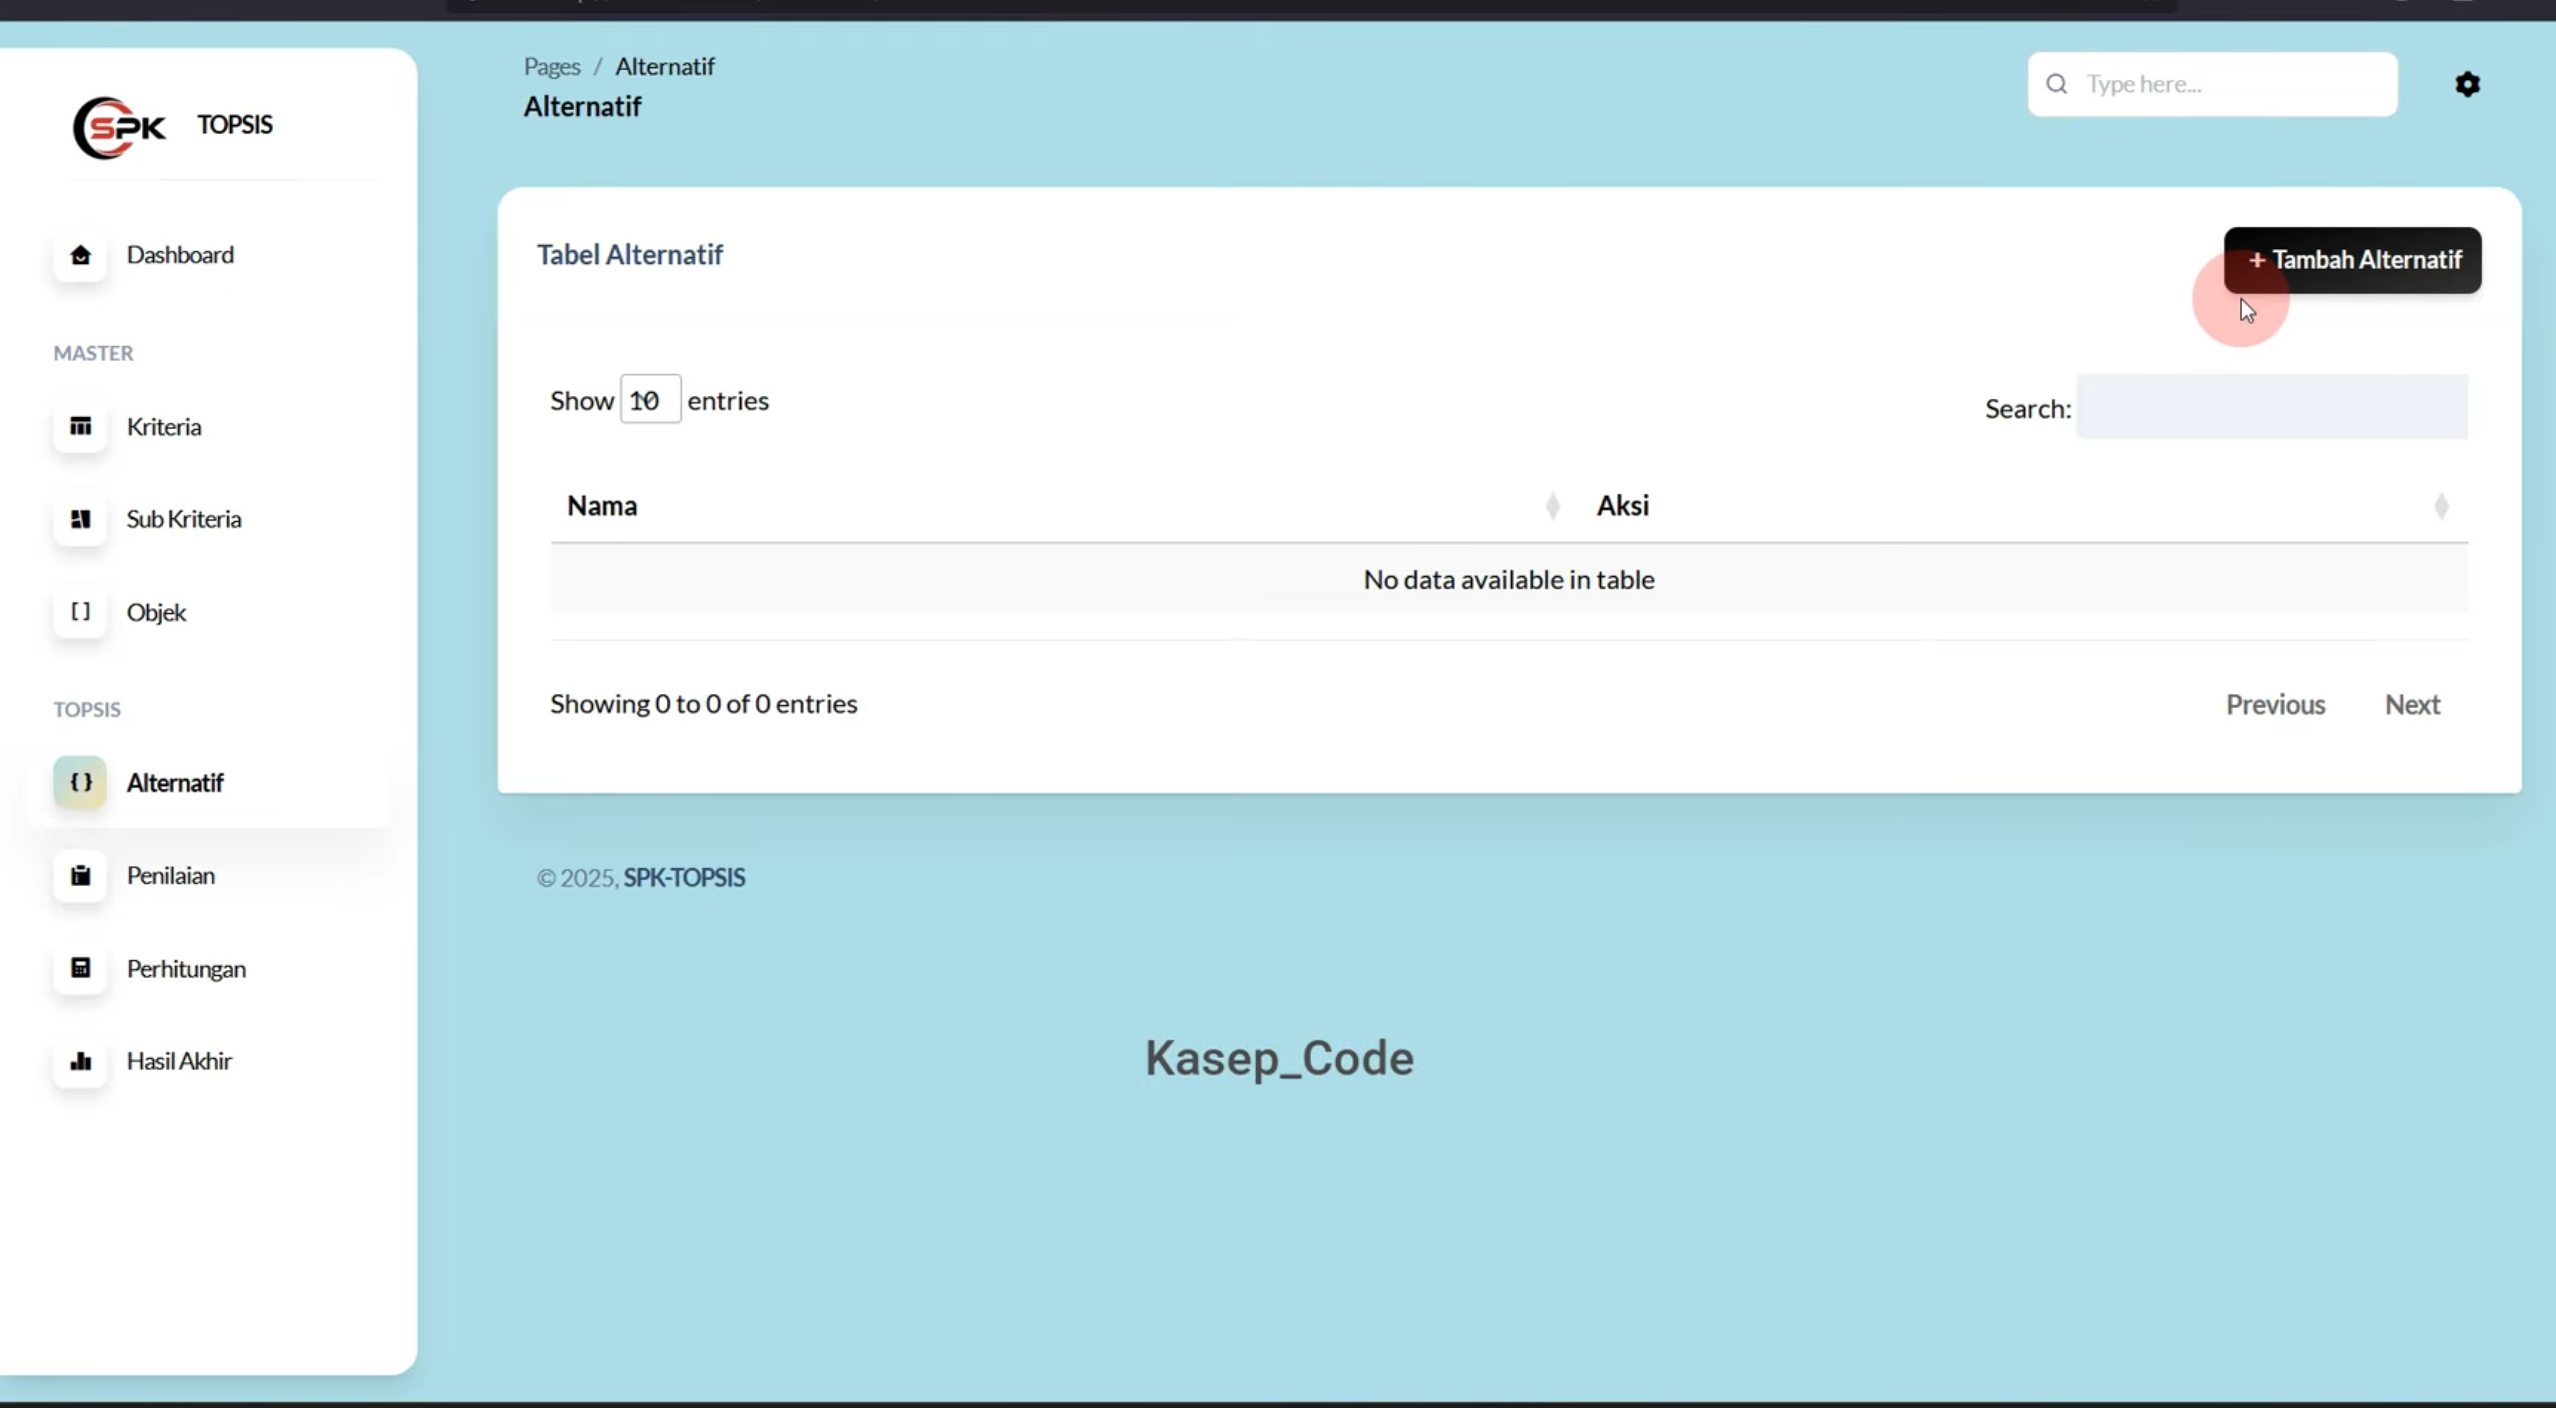Viewport: 2556px width, 1408px height.
Task: Focus the table Search input field
Action: coord(2272,407)
